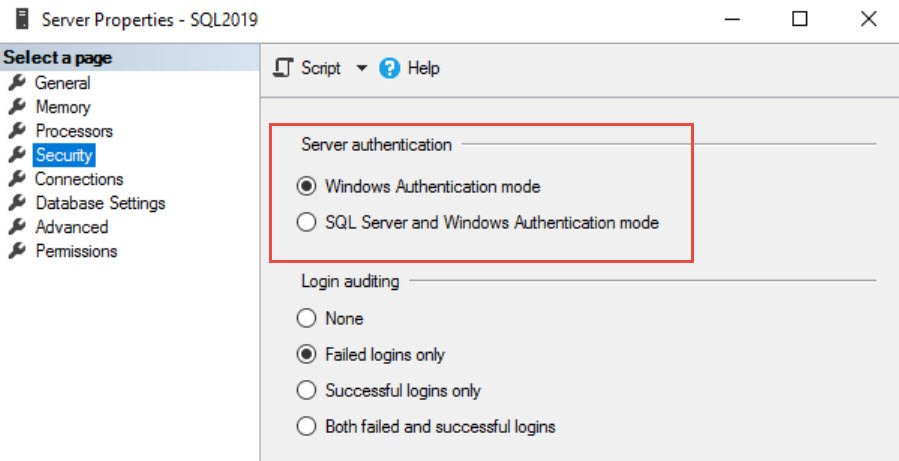Screen dimensions: 899x461
Task: Select Successful logins only option
Action: [306, 390]
